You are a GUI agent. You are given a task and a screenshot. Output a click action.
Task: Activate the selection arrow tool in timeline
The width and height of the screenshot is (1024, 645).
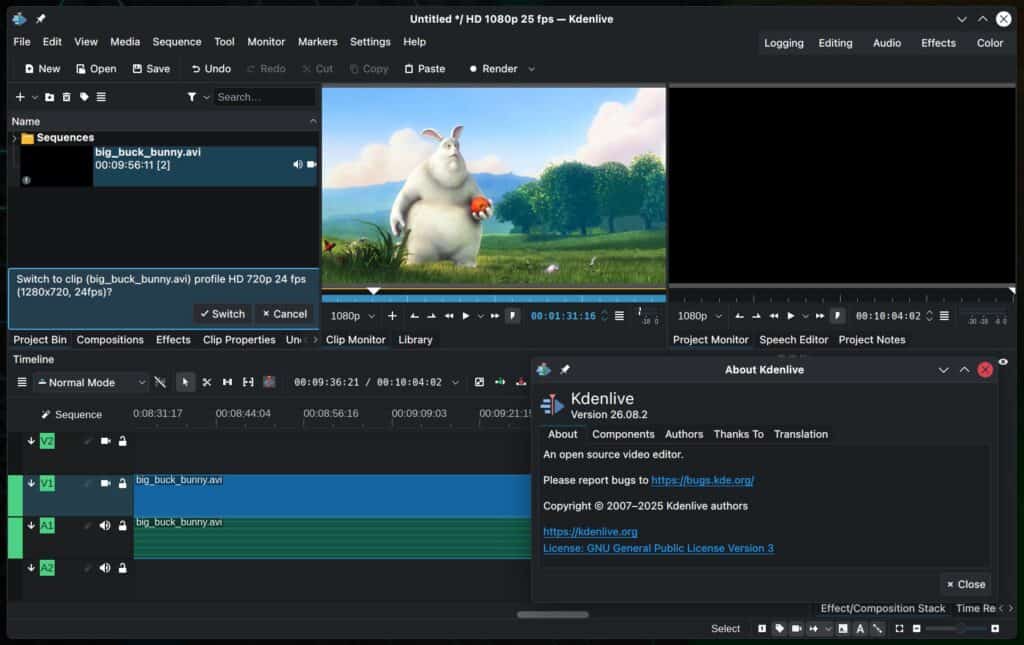pos(185,383)
